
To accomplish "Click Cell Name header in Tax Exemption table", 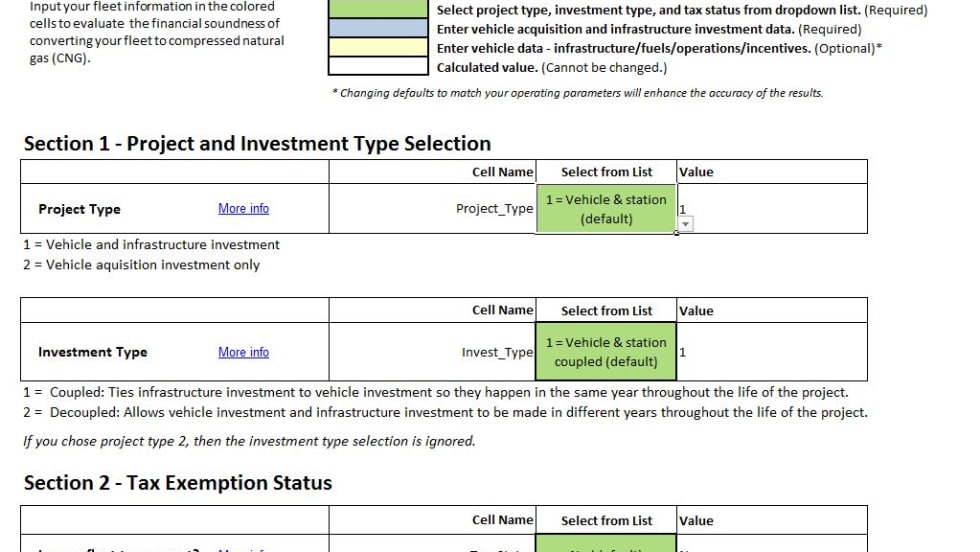I will pos(502,520).
